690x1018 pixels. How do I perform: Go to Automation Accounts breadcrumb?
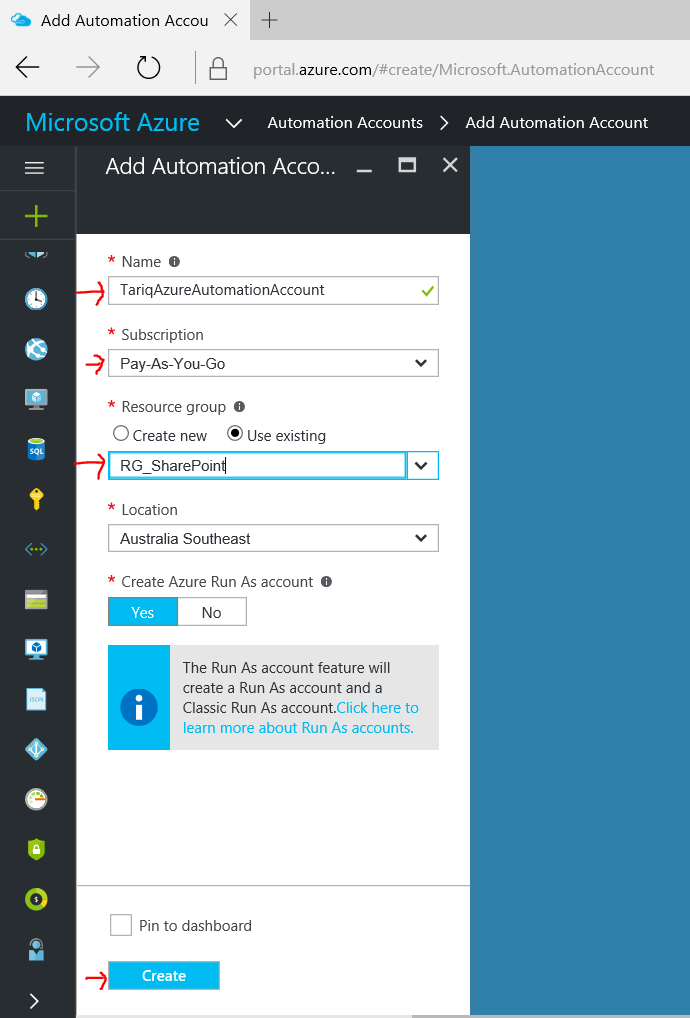point(345,123)
